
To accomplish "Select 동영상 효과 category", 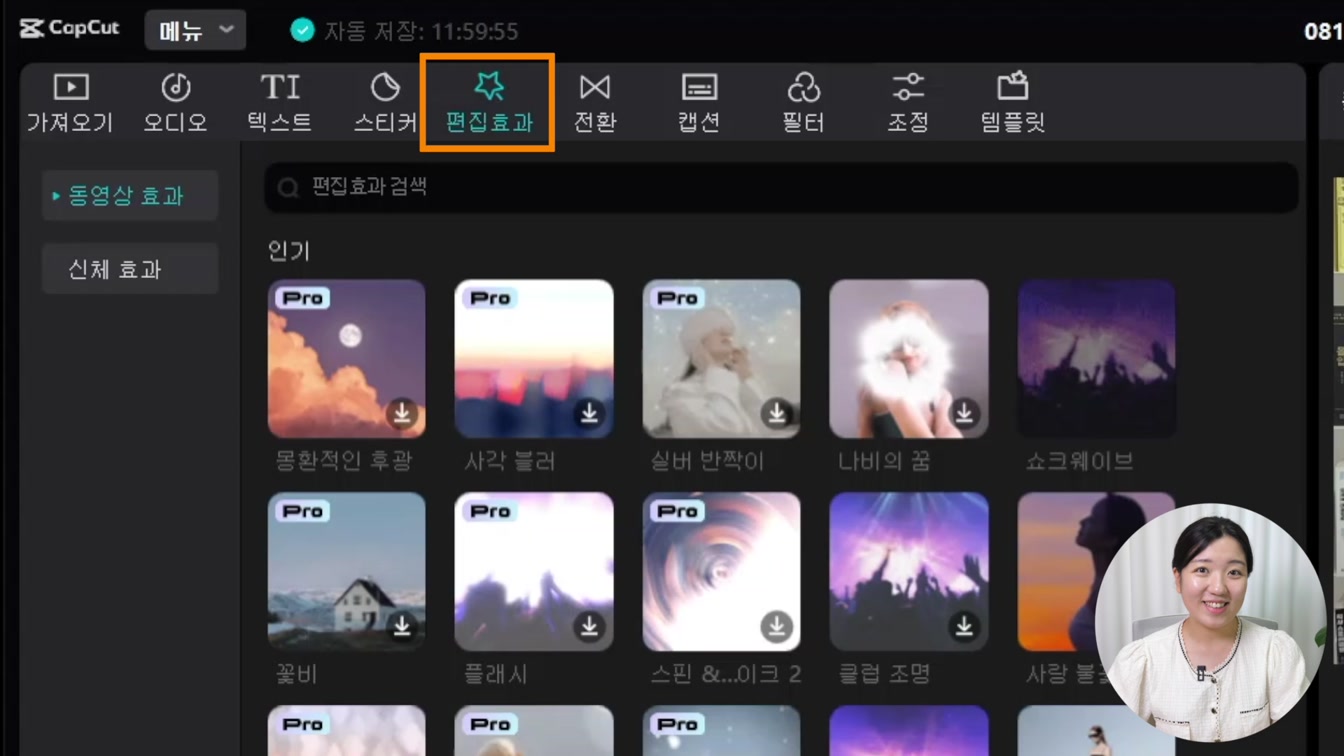I will [x=129, y=196].
